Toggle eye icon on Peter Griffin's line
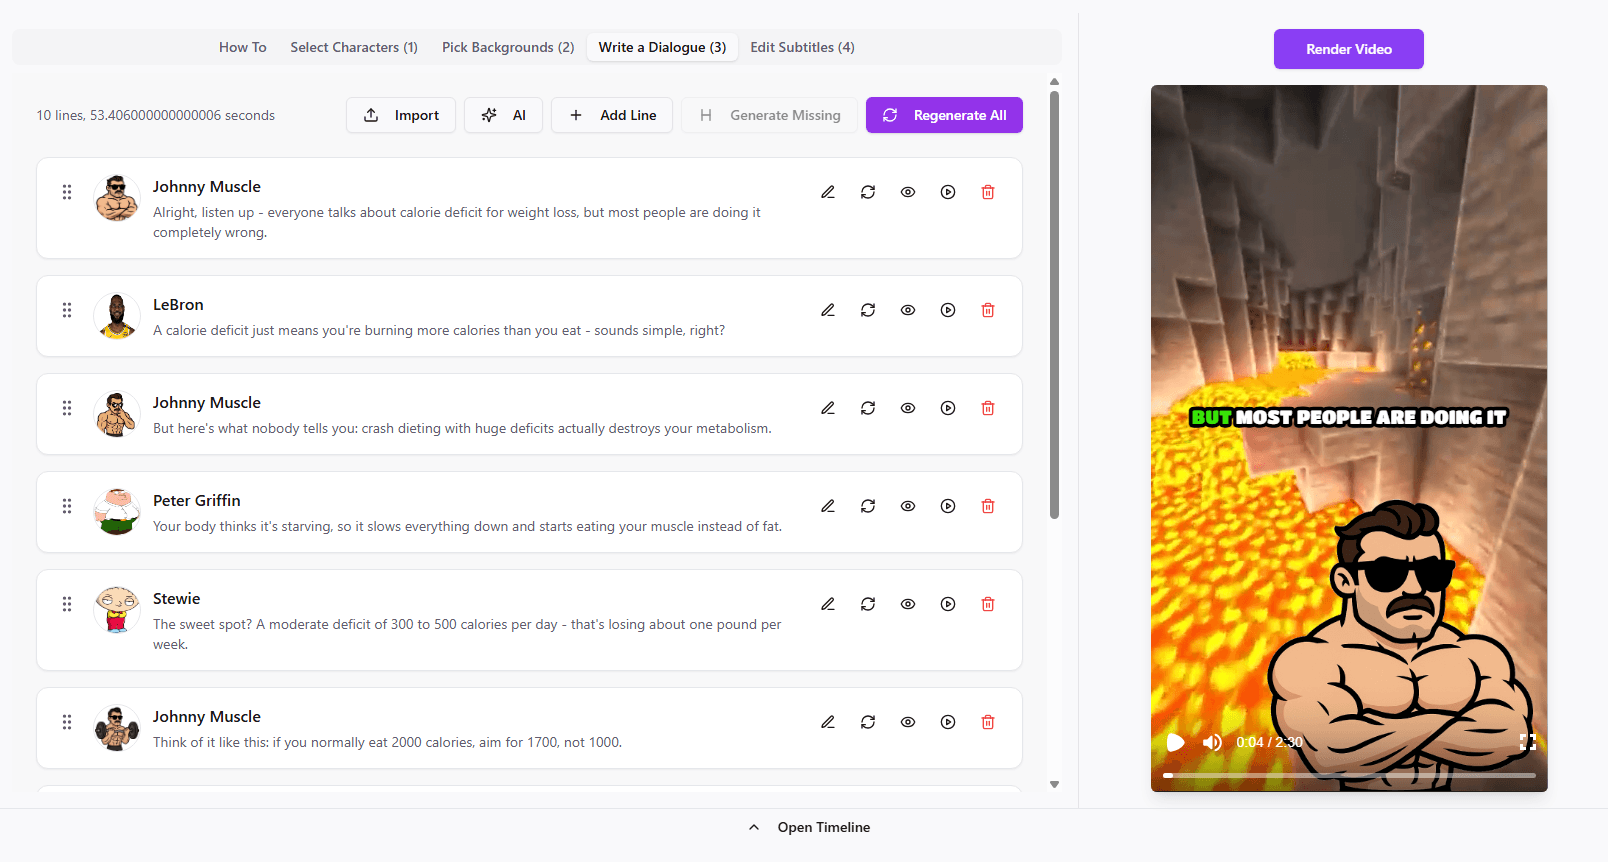 [908, 506]
